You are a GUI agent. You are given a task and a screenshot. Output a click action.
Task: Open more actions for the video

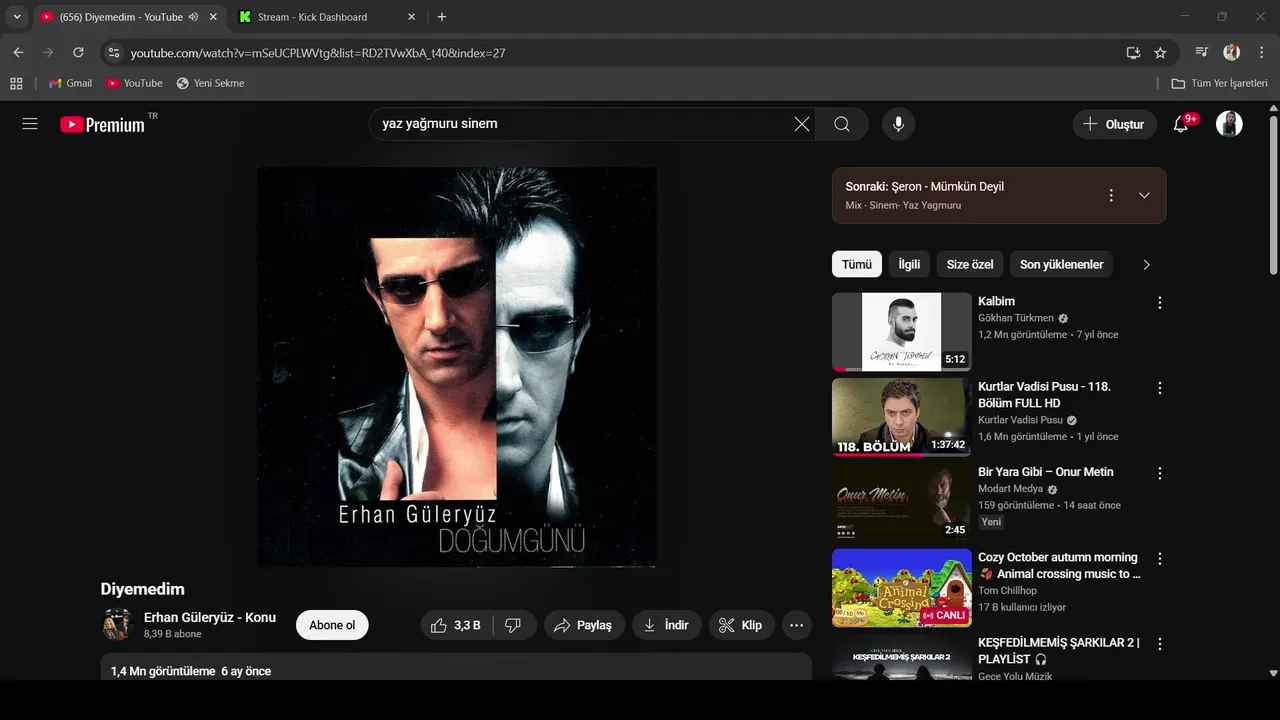[x=796, y=625]
